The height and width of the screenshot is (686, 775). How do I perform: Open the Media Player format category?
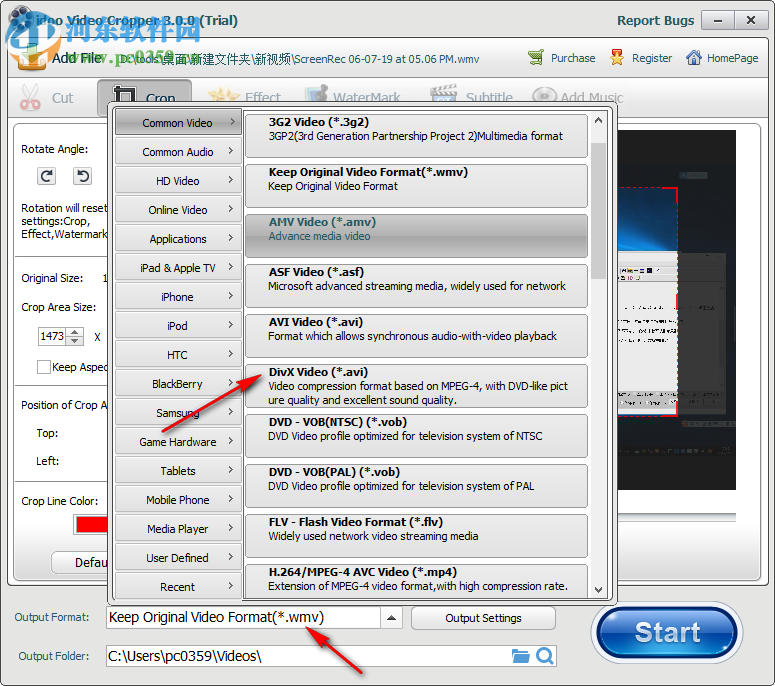(x=178, y=529)
